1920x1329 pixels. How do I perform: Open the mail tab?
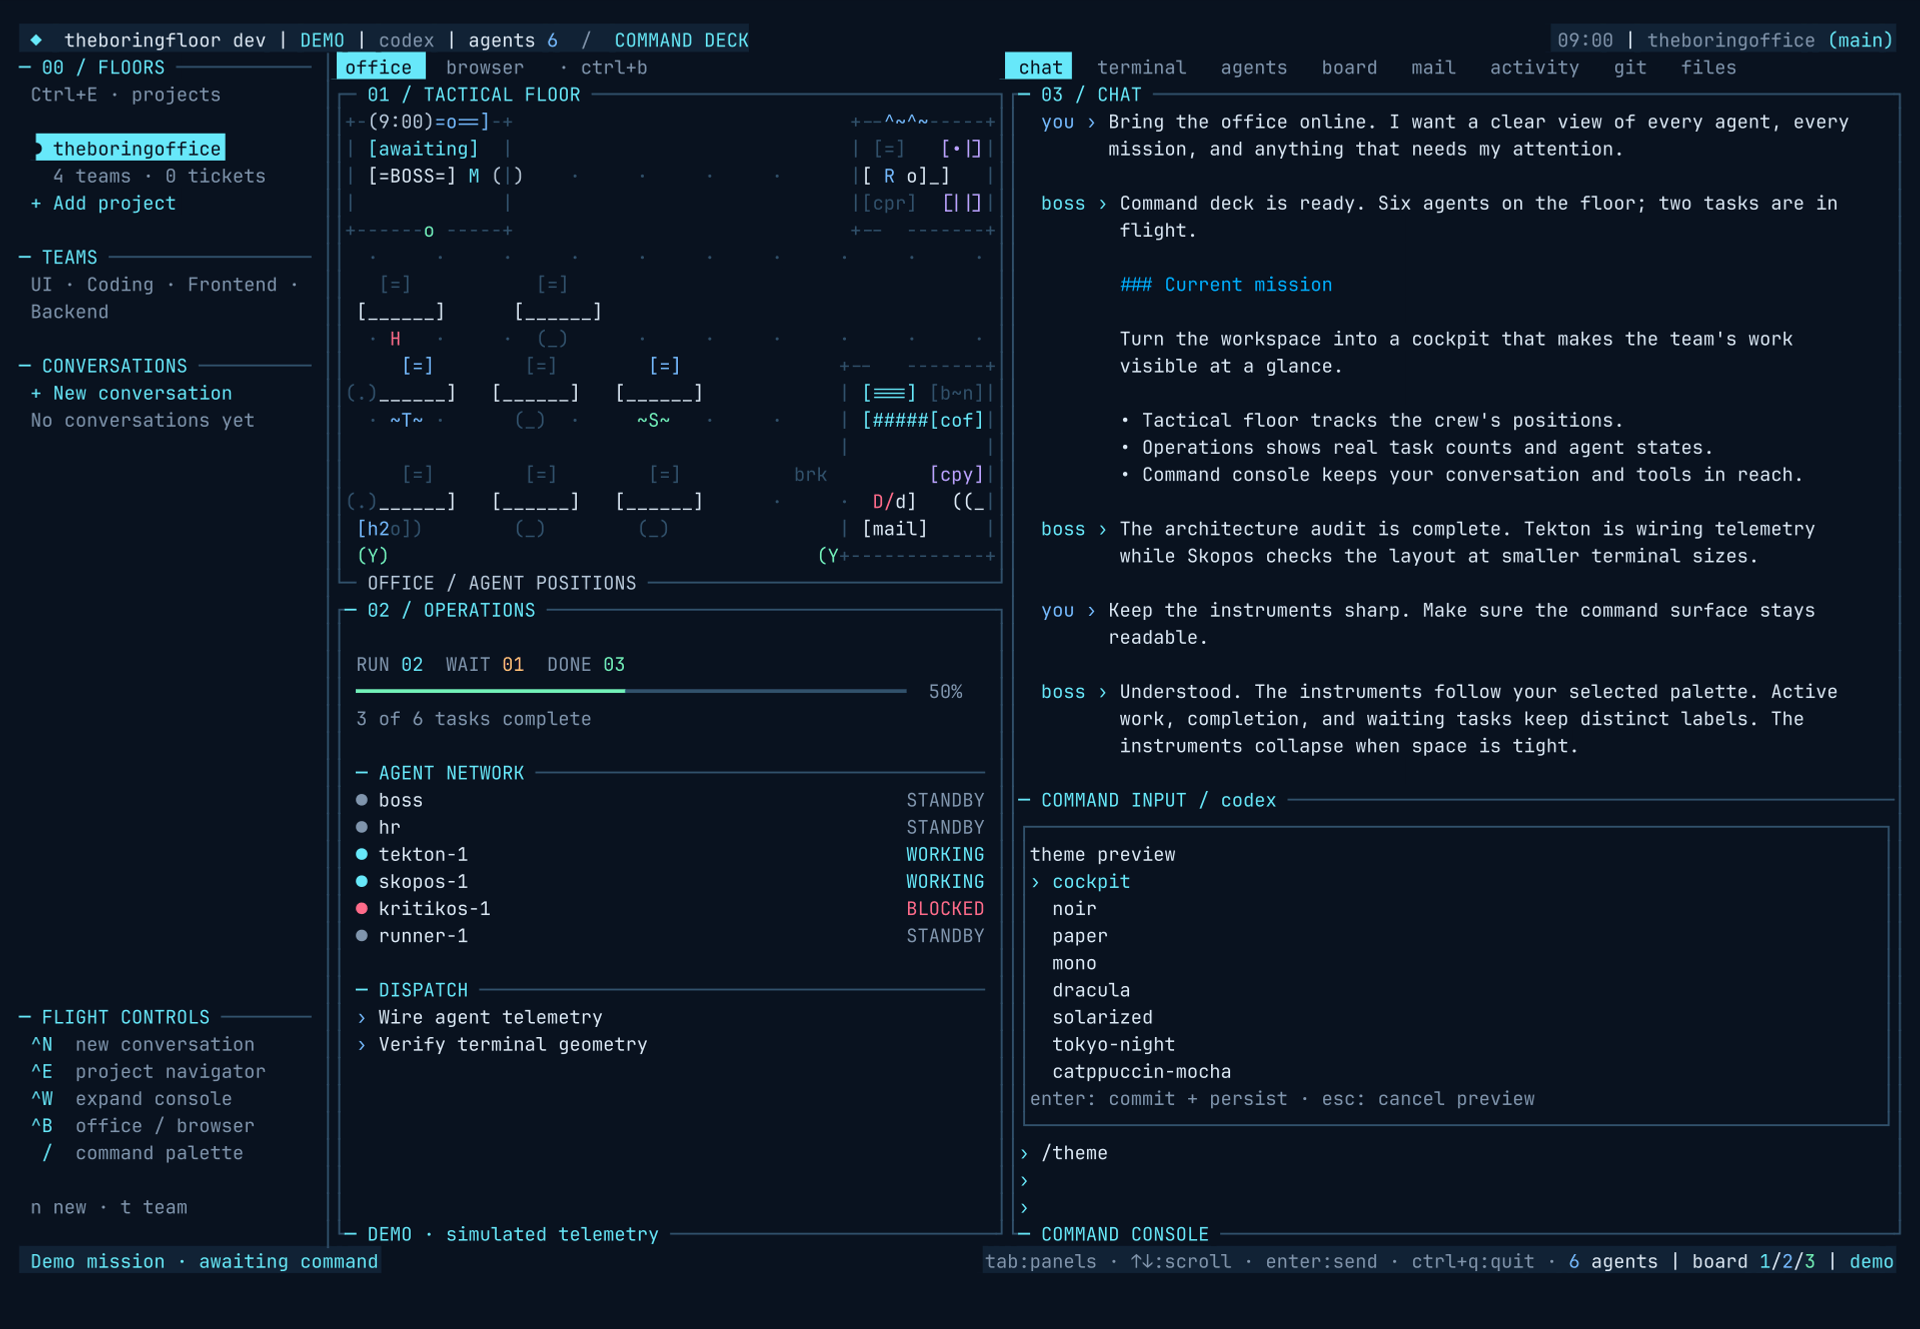tap(1433, 67)
